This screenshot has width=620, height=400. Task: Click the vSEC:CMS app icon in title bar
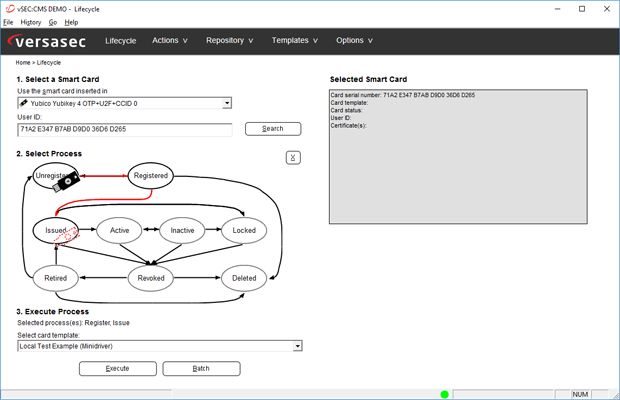click(10, 9)
